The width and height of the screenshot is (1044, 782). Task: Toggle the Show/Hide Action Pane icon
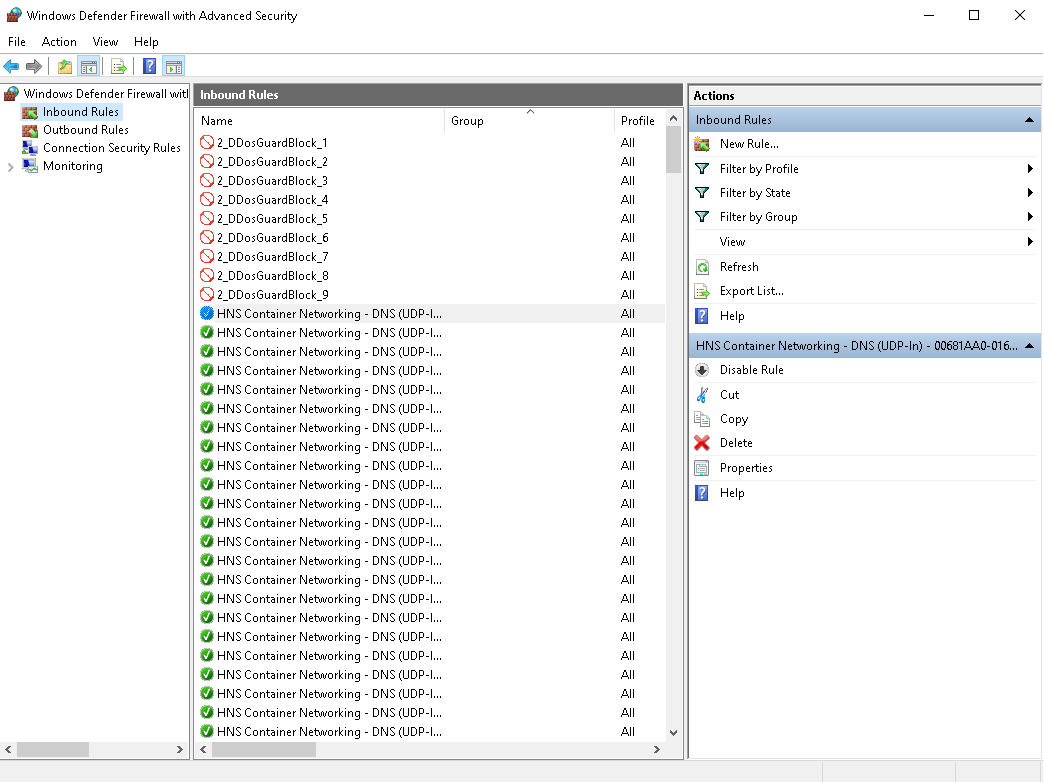[174, 67]
